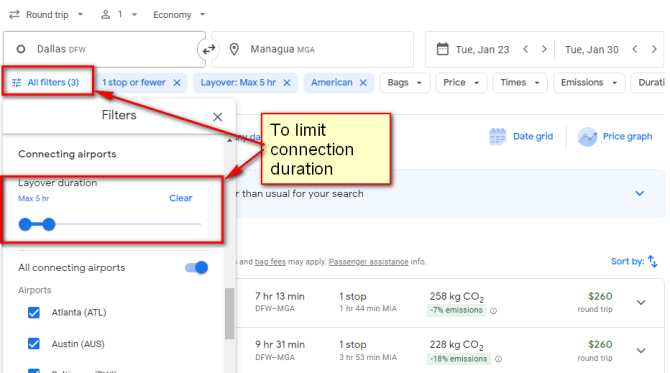670x373 pixels.
Task: Open the Price graph
Action: click(x=615, y=137)
